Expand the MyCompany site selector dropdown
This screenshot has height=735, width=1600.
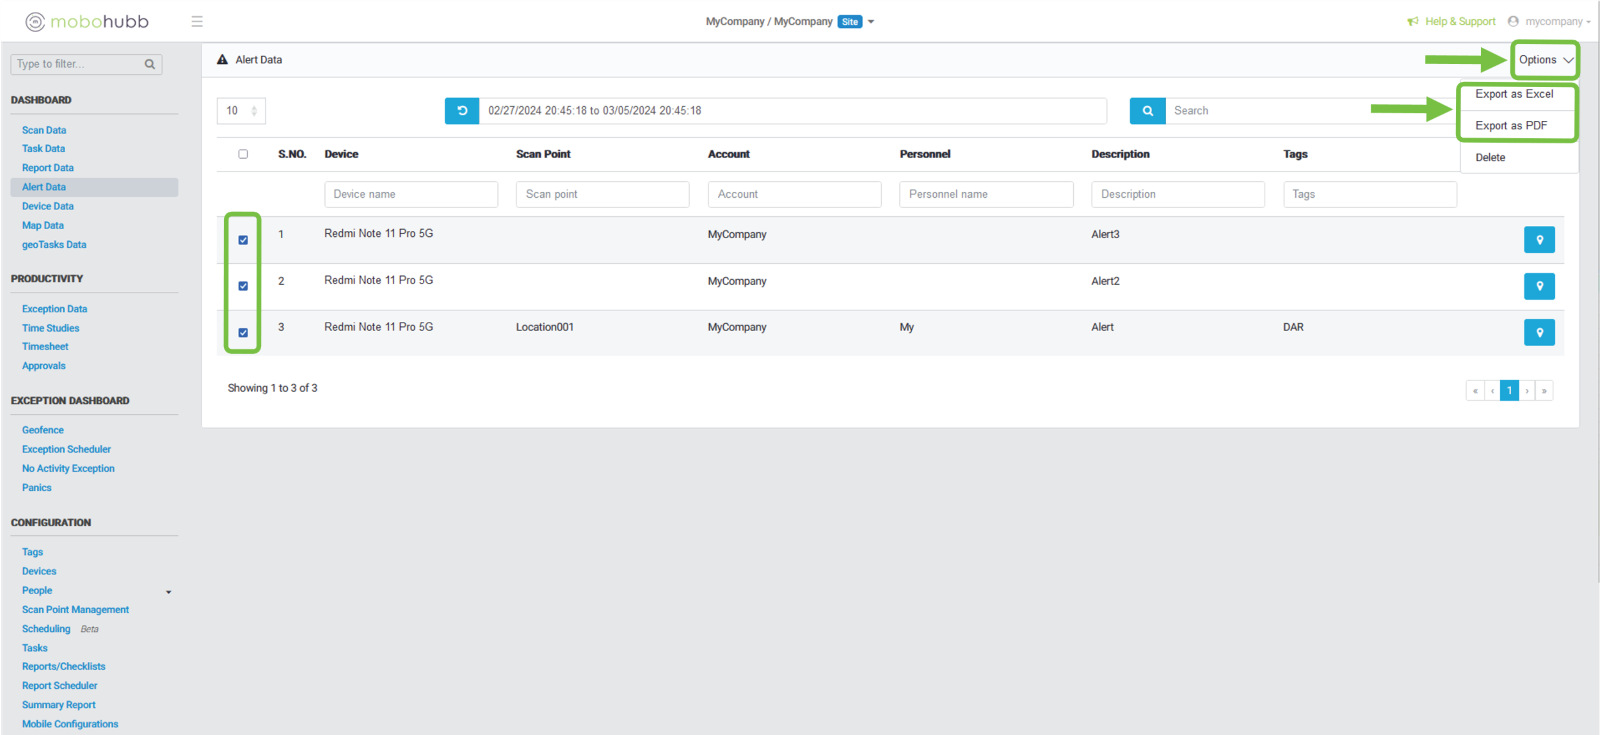click(x=871, y=22)
